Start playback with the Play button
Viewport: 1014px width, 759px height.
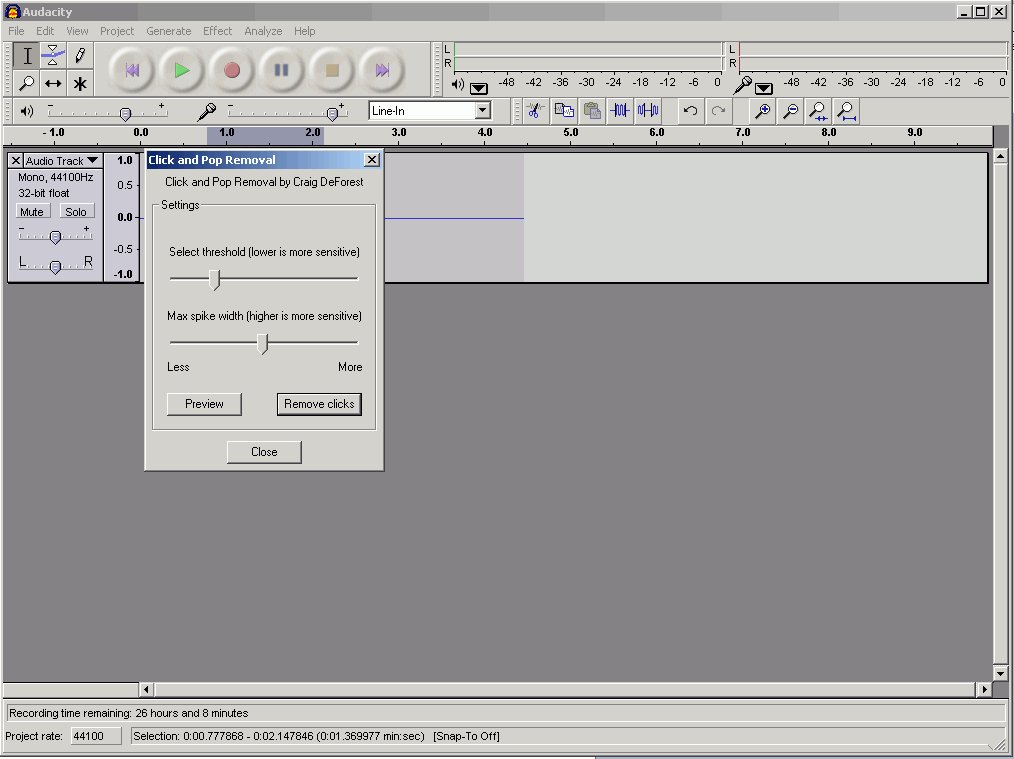coord(182,70)
